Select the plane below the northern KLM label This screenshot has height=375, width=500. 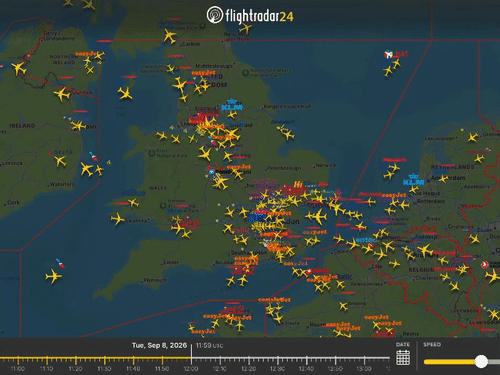click(232, 115)
